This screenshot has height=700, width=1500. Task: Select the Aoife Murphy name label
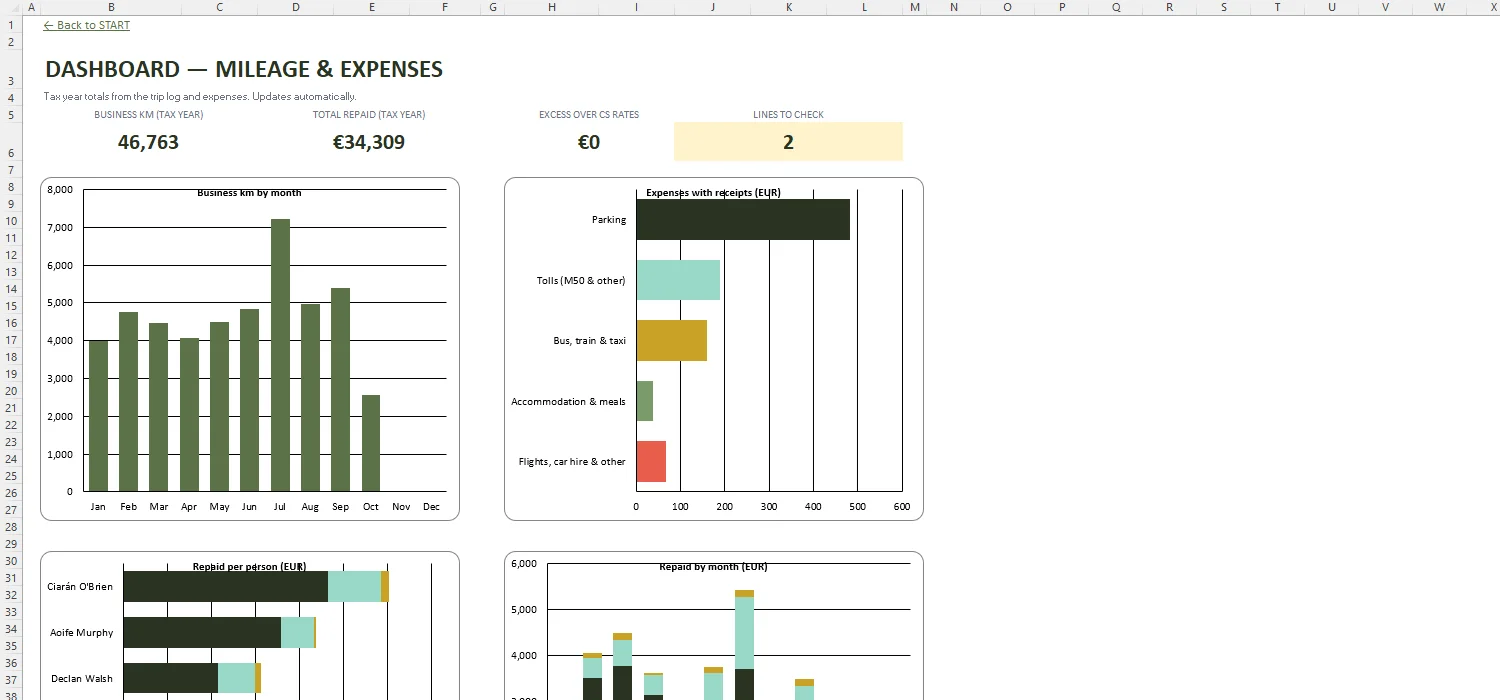click(82, 633)
